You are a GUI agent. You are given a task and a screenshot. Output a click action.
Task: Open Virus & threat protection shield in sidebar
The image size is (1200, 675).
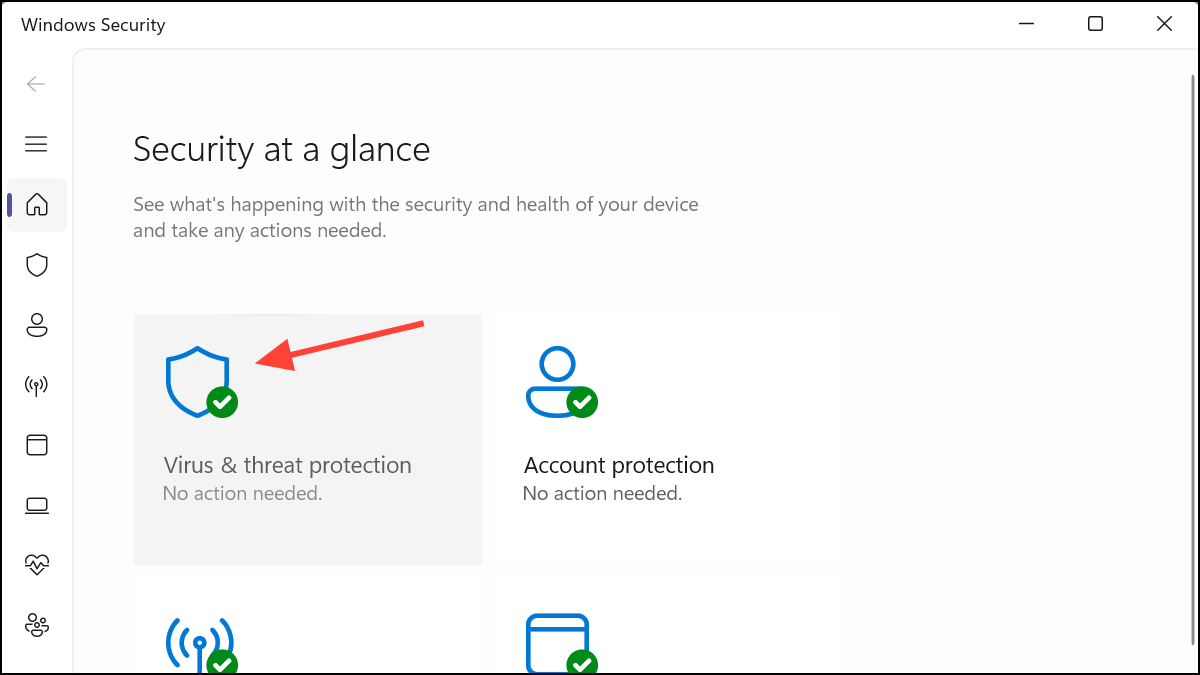(37, 265)
